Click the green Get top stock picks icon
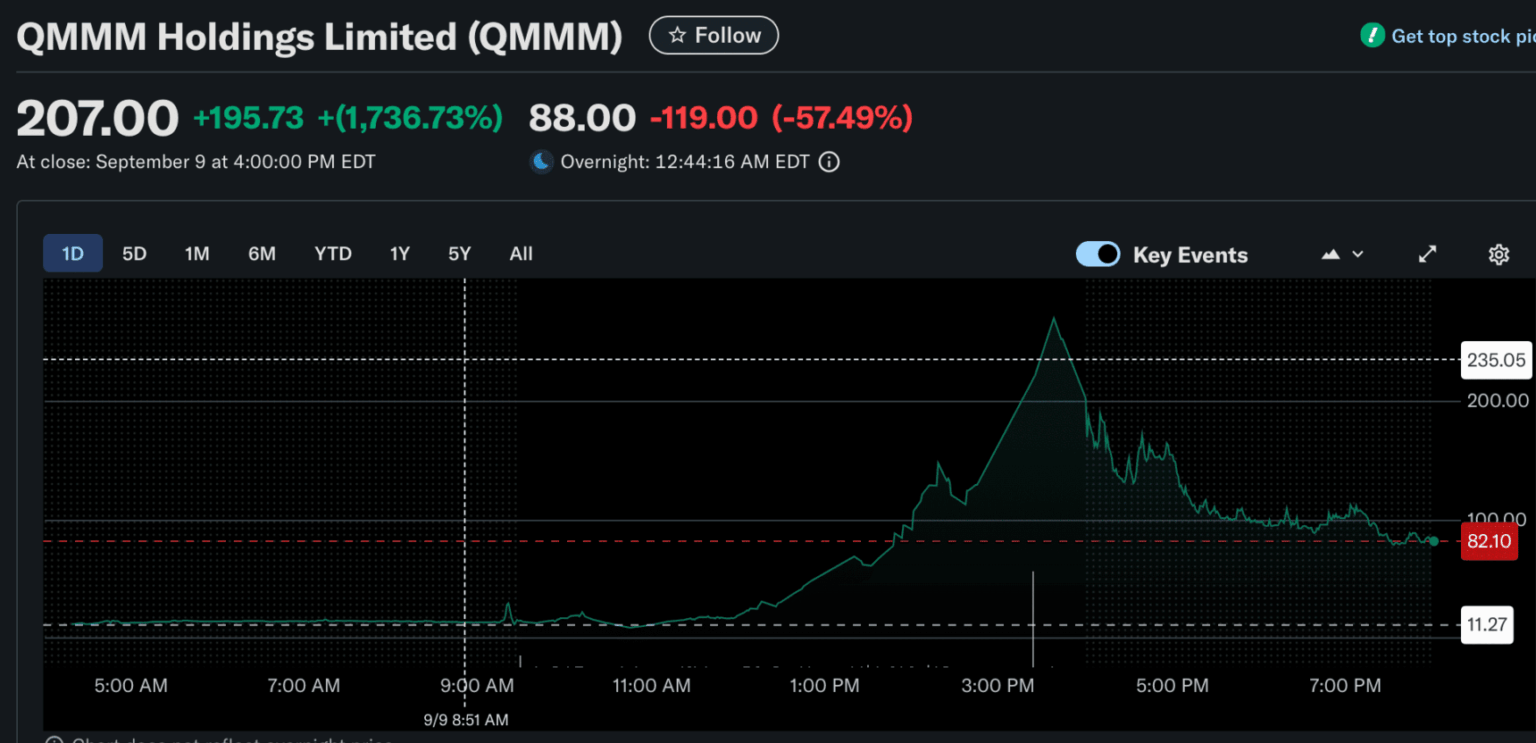This screenshot has width=1536, height=743. [1372, 35]
